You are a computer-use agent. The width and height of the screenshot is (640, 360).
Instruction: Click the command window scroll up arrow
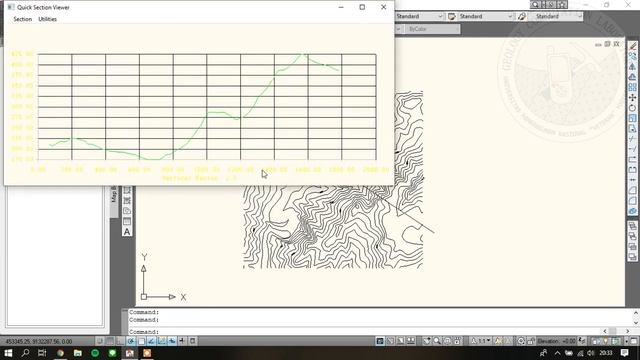636,313
